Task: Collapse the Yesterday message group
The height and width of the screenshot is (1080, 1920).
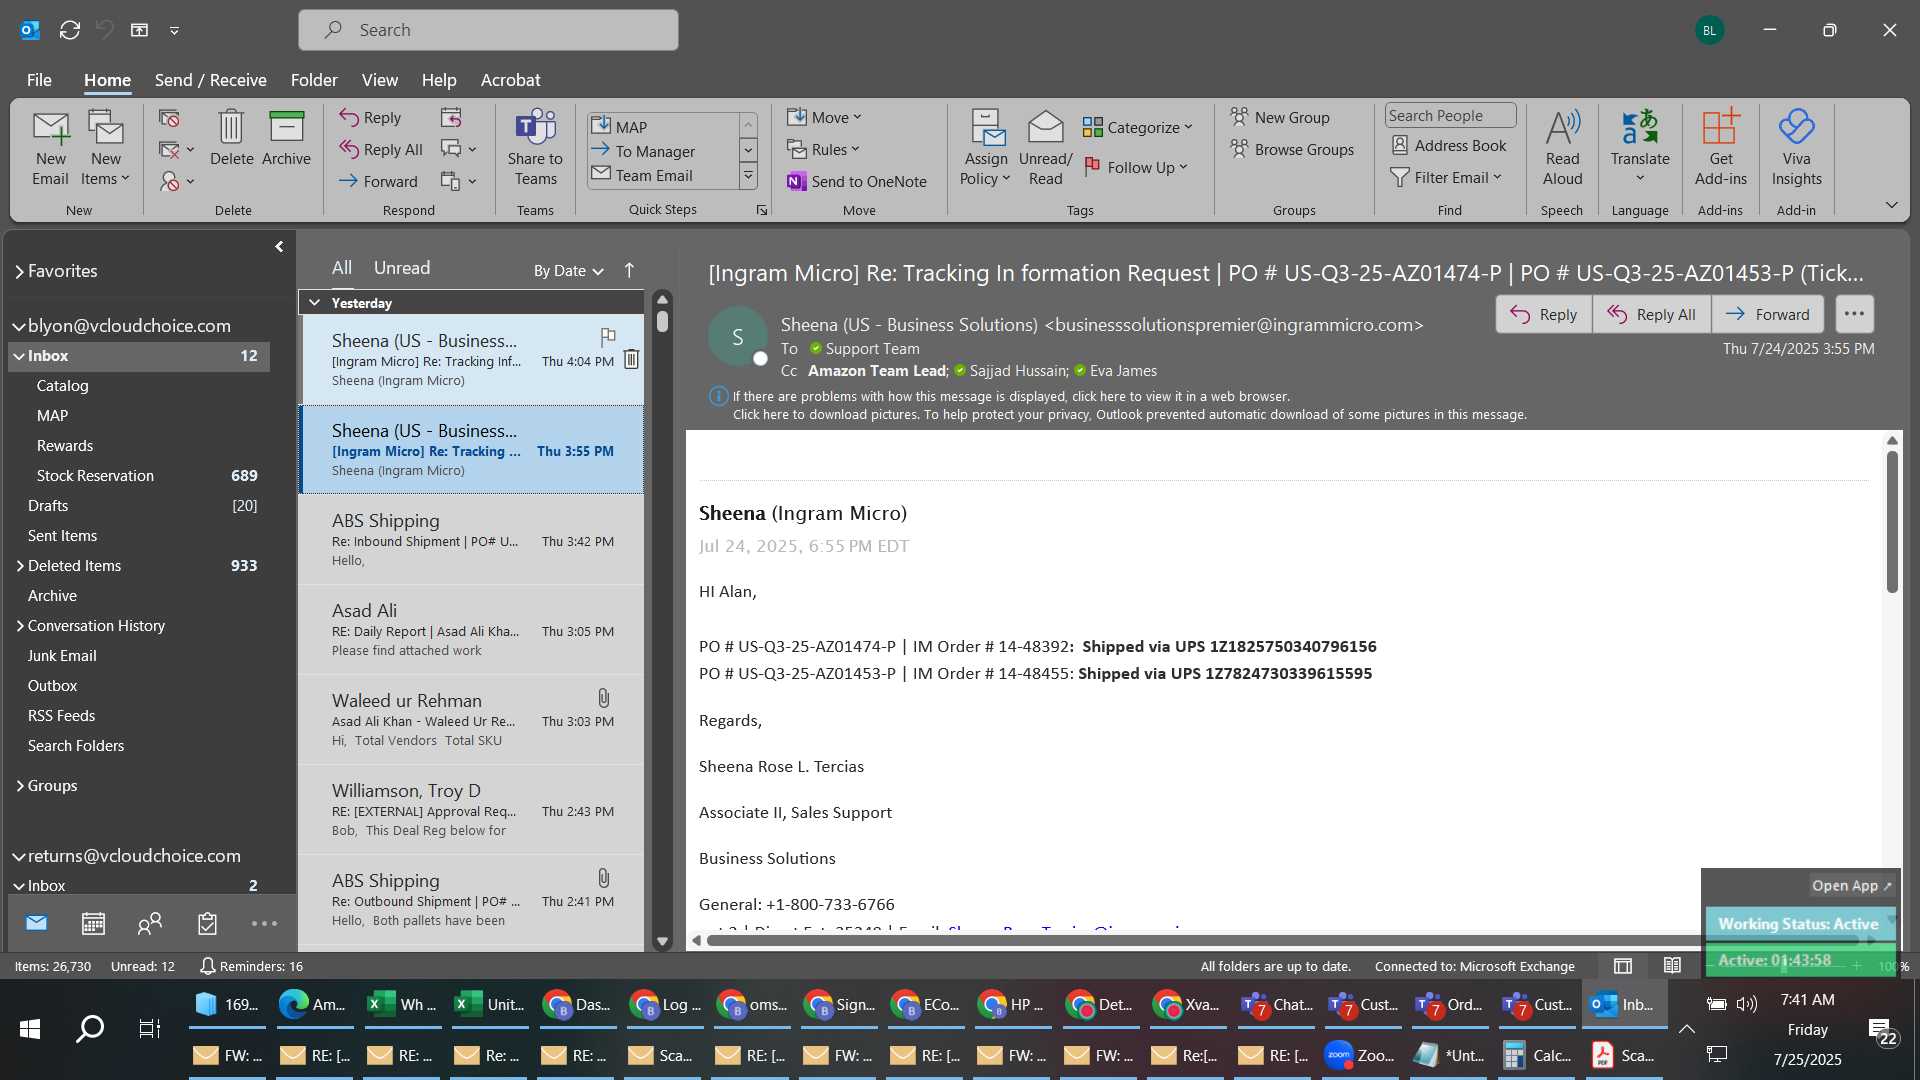Action: (x=314, y=303)
